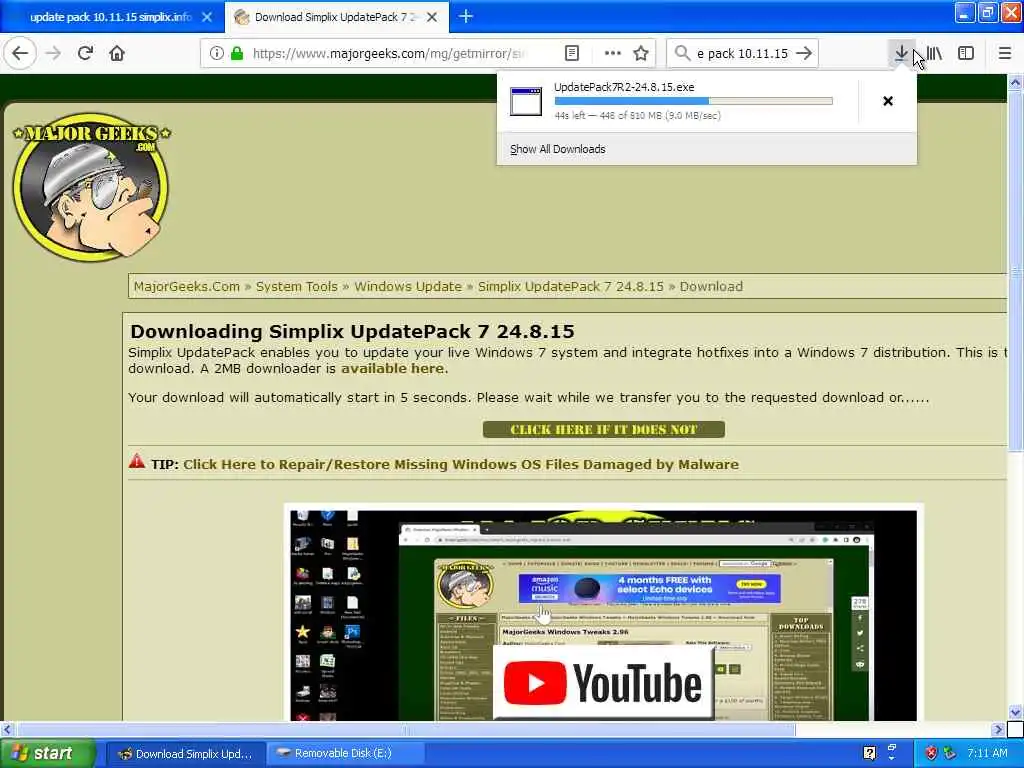Image resolution: width=1024 pixels, height=768 pixels.
Task: Open System Tools breadcrumb link
Action: point(296,287)
